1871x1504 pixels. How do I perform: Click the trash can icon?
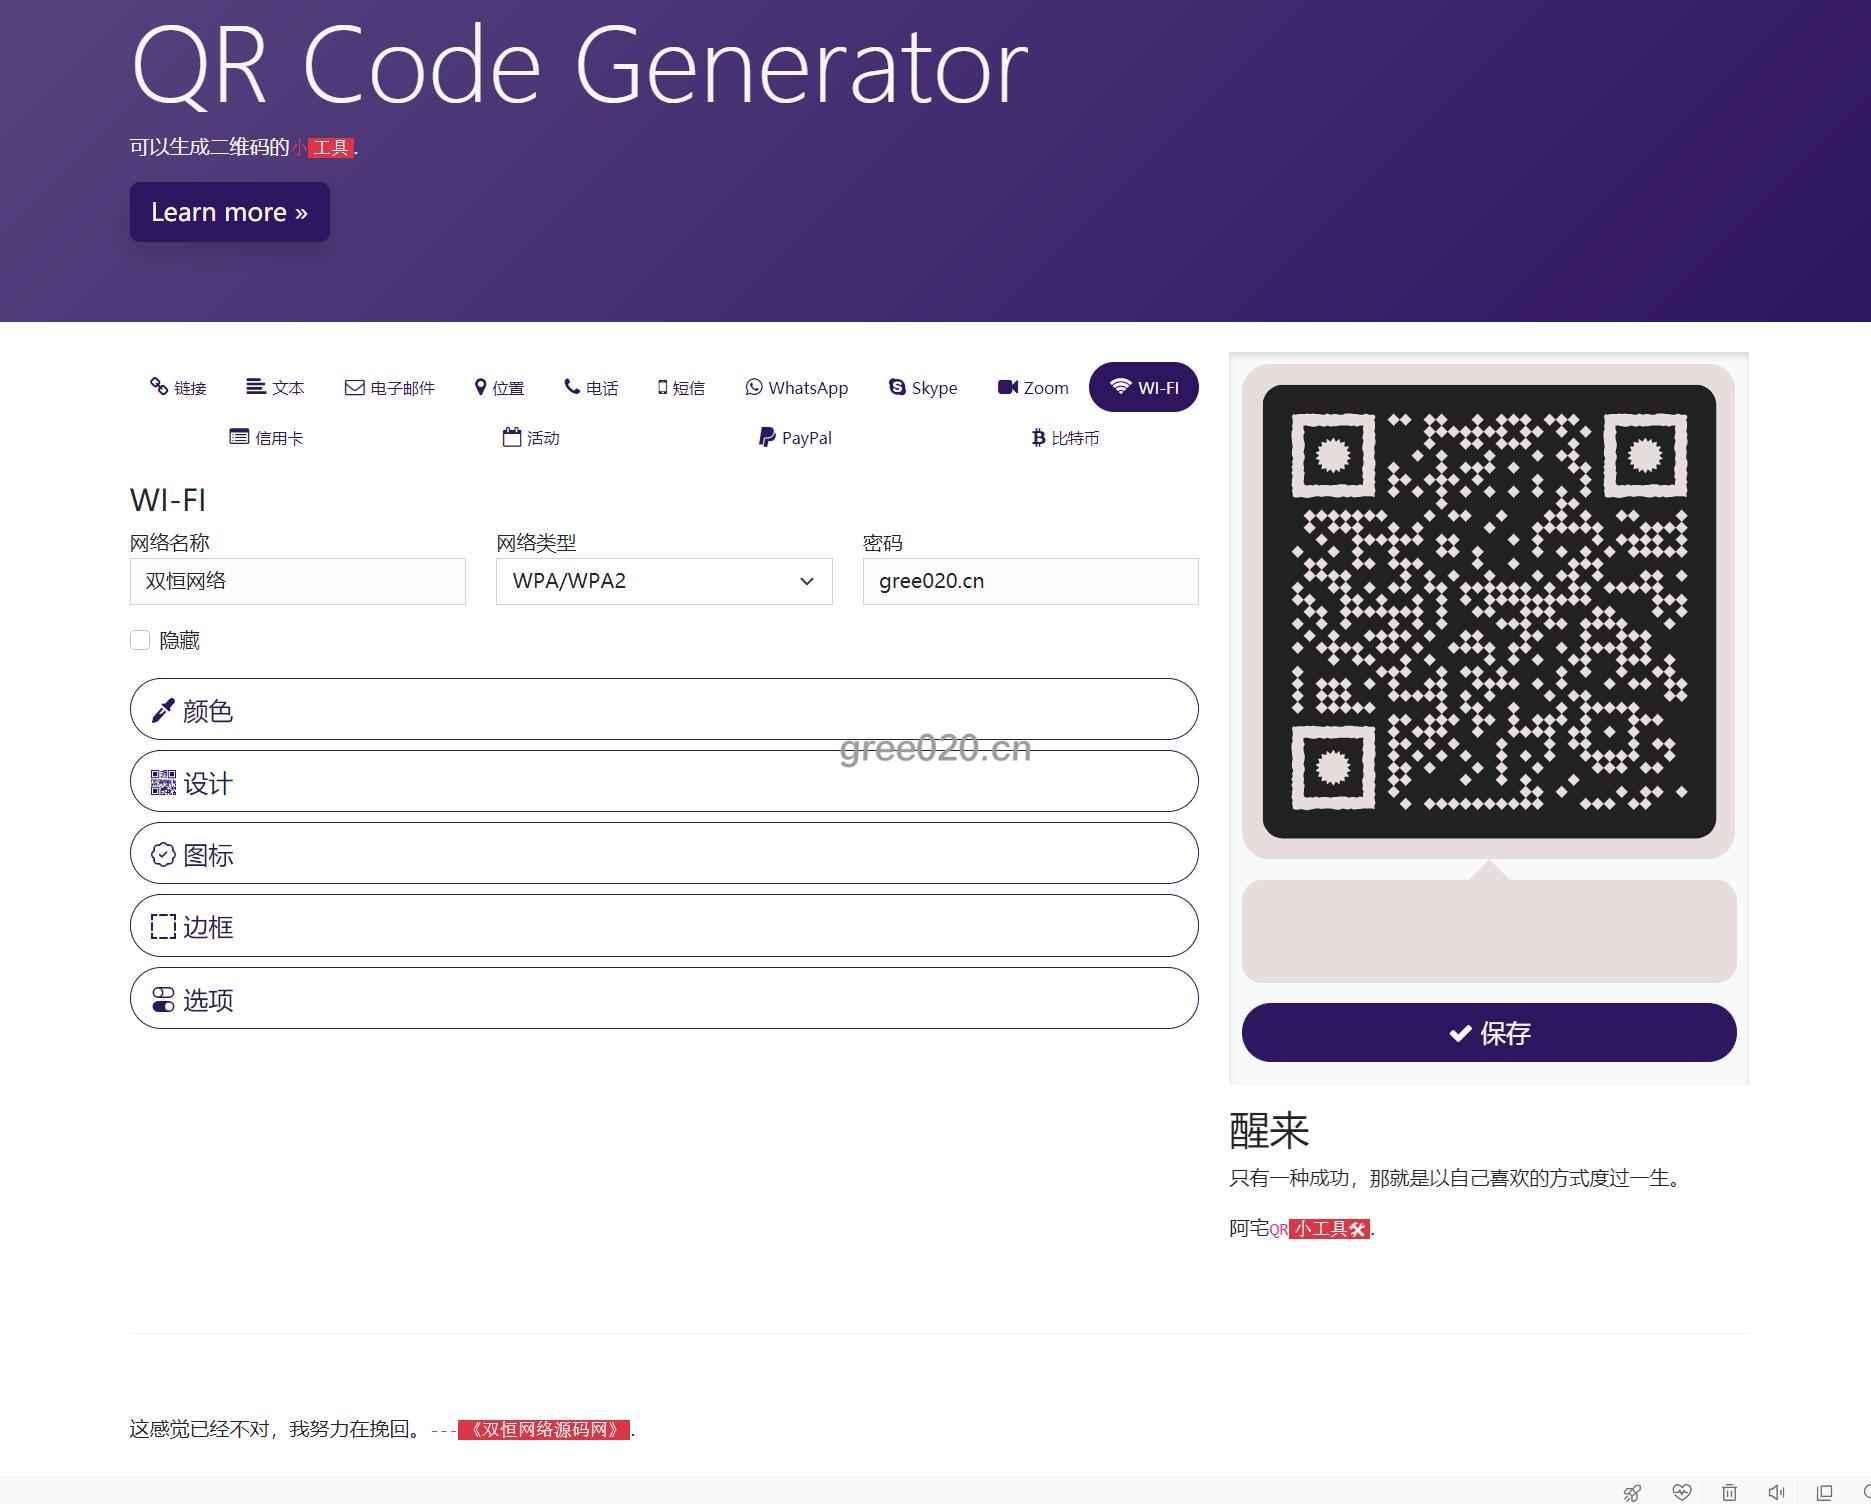tap(1729, 1492)
